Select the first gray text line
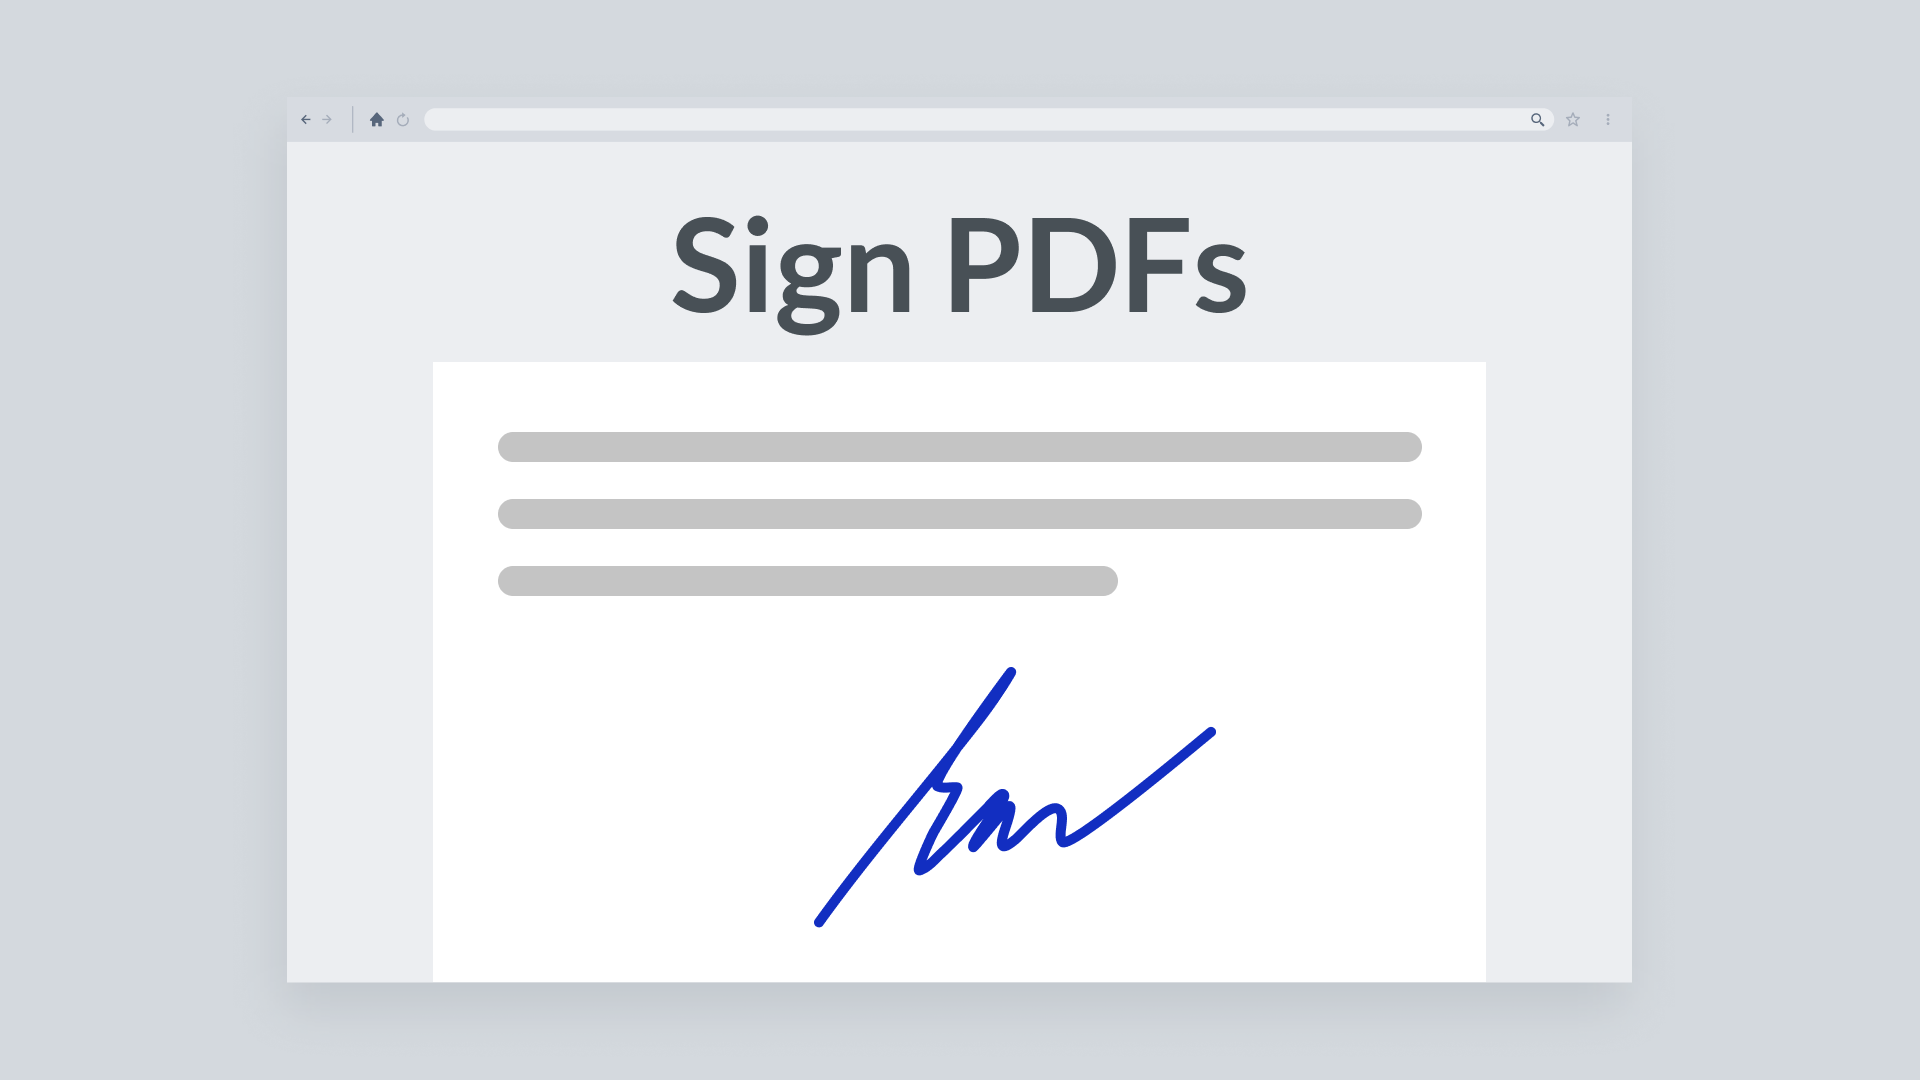This screenshot has width=1920, height=1080. [960, 447]
